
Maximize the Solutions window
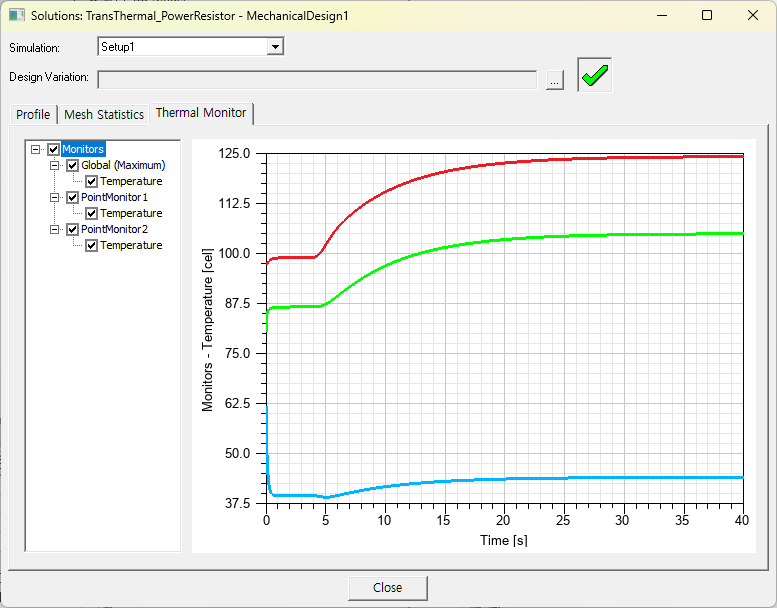(707, 15)
